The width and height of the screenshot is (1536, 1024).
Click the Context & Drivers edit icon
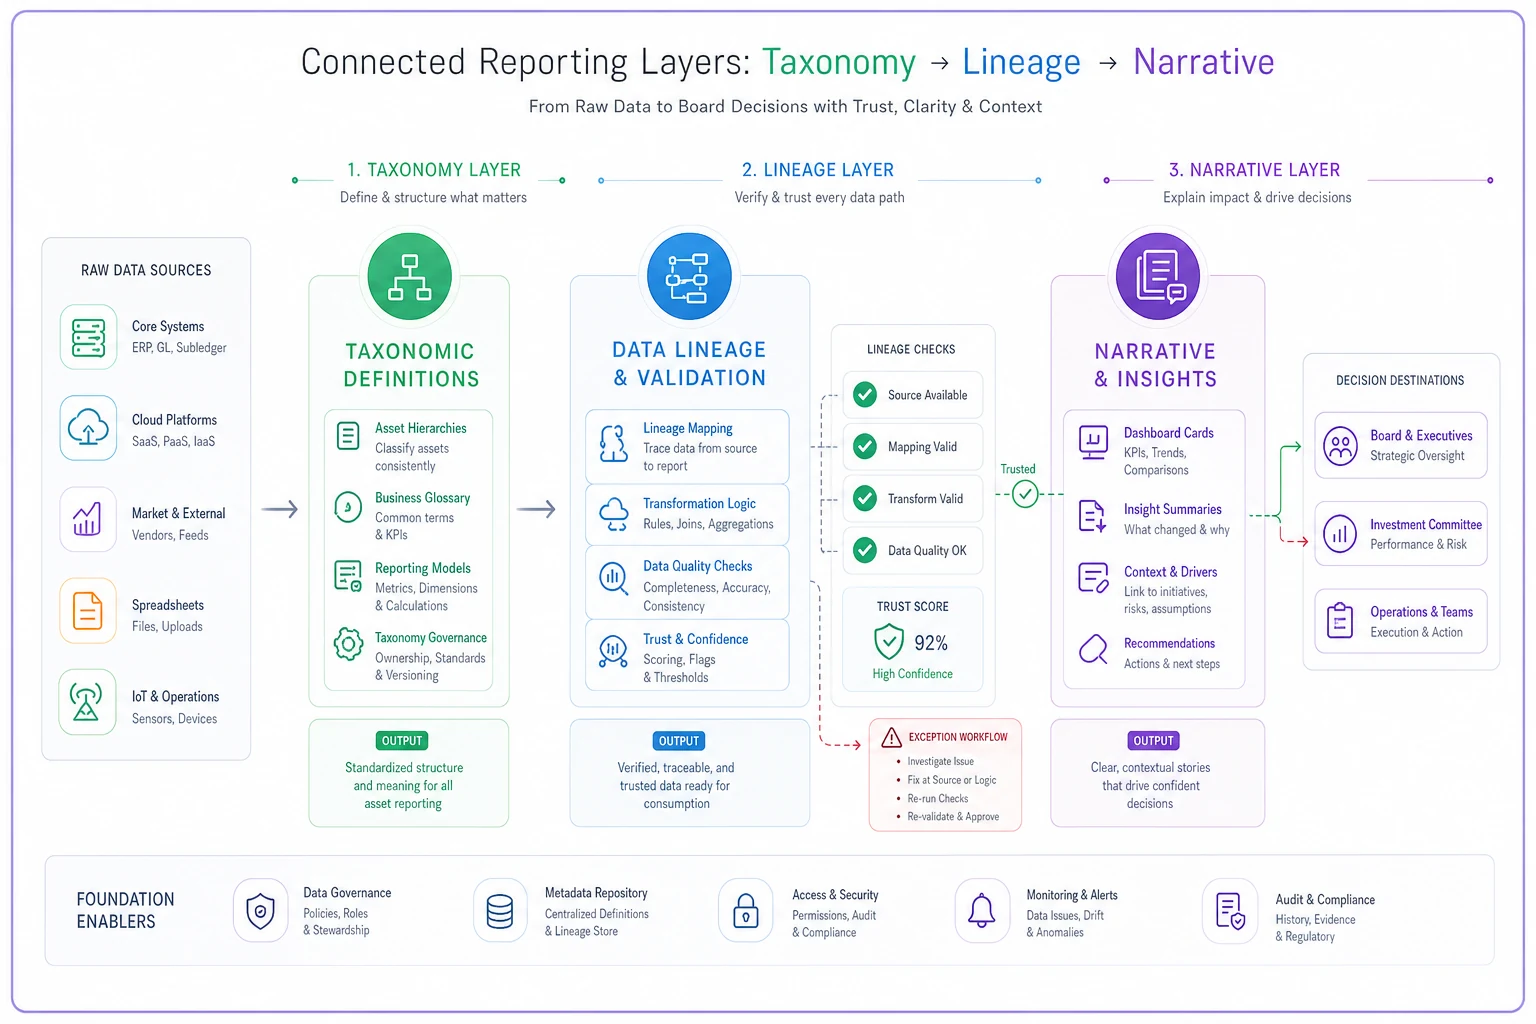pos(1093,578)
